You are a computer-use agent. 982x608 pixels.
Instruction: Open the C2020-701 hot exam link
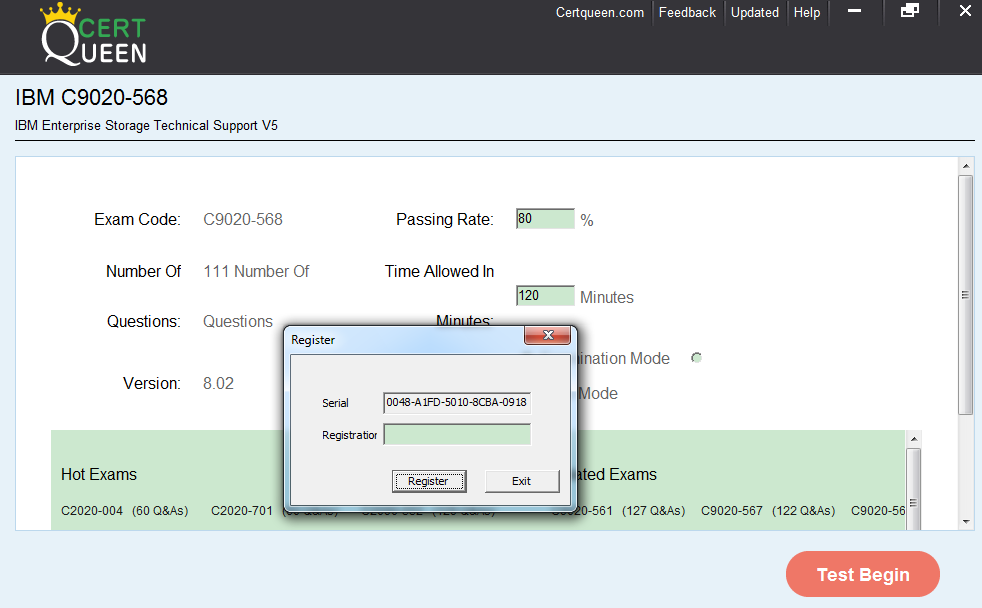[242, 511]
